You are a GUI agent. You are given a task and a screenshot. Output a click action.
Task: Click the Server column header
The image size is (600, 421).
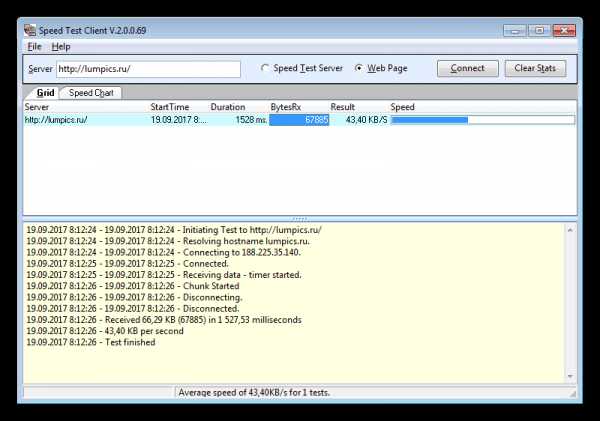coord(37,107)
